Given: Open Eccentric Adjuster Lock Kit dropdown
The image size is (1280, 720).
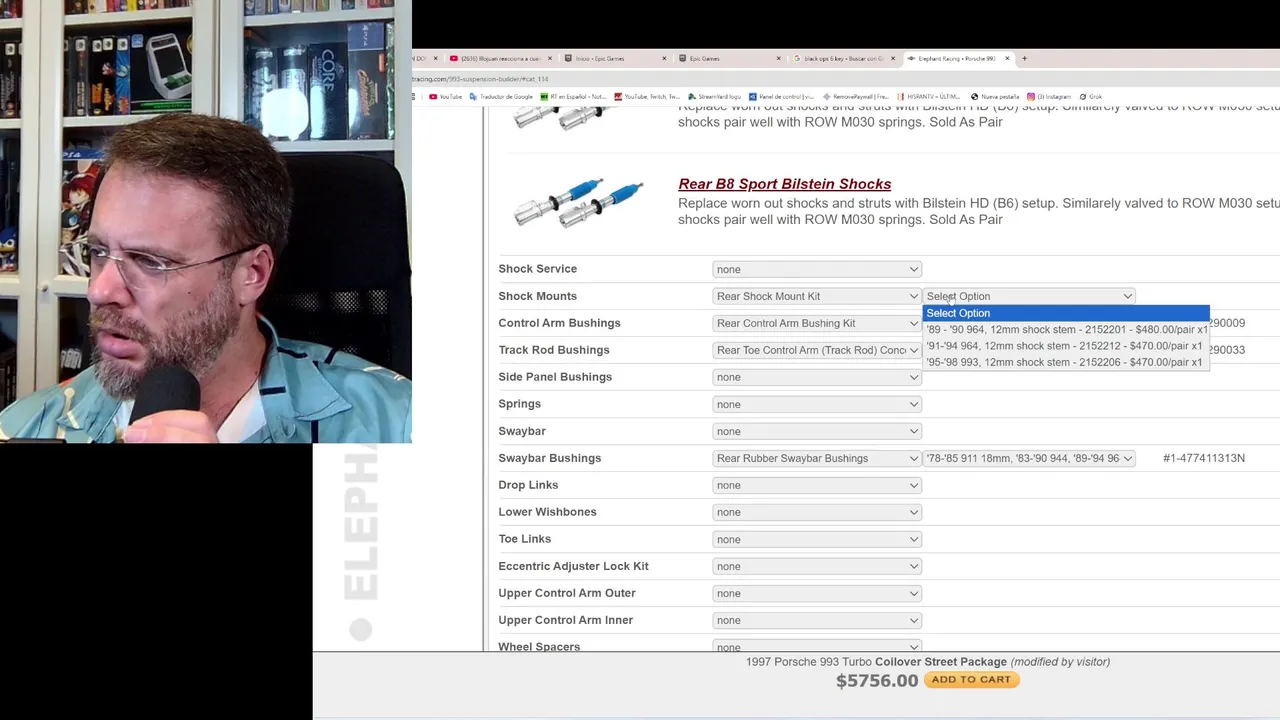Looking at the screenshot, I should (x=816, y=566).
